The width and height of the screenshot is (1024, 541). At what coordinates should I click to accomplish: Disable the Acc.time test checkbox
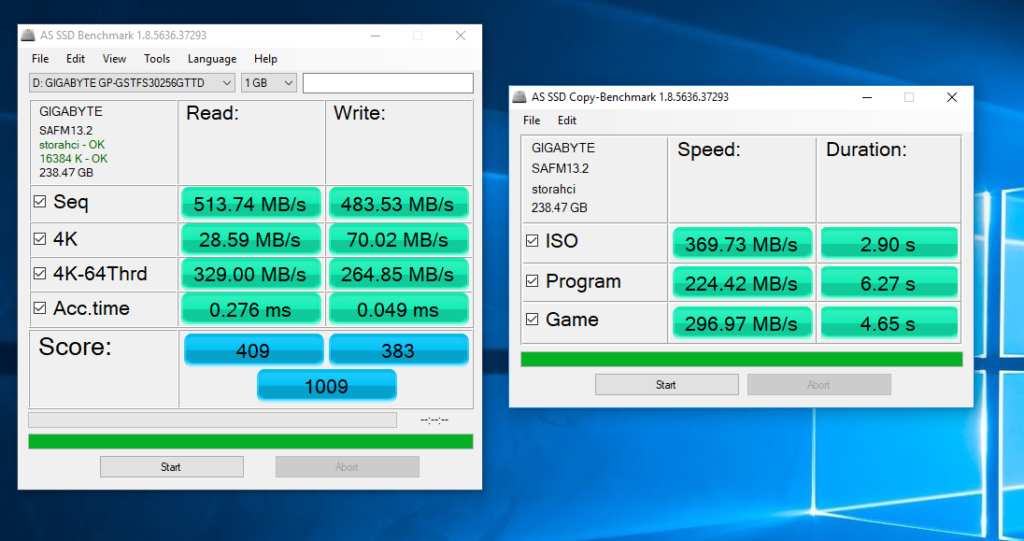[40, 309]
